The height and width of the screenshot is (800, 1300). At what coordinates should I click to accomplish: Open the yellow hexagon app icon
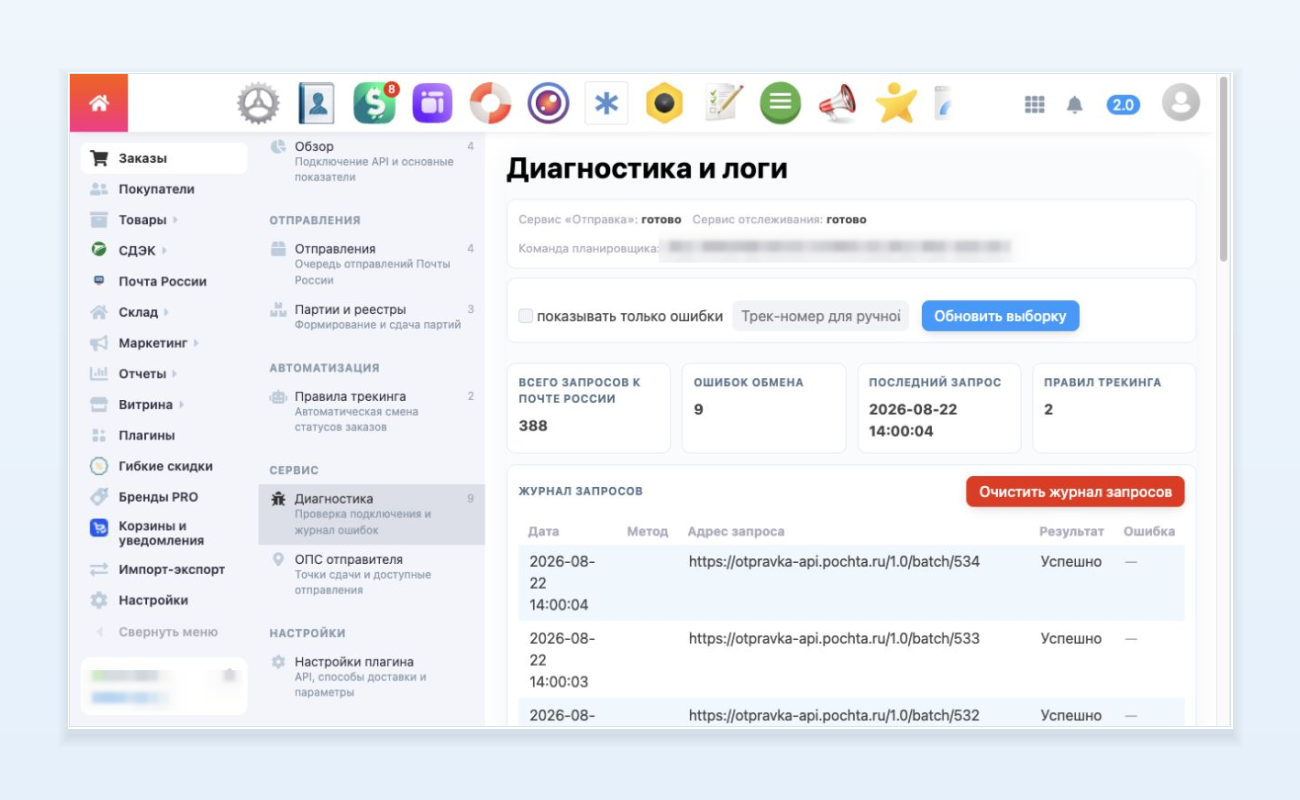click(664, 103)
